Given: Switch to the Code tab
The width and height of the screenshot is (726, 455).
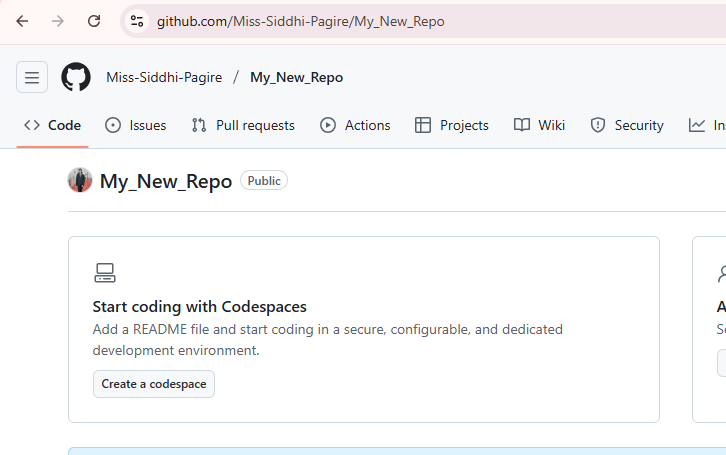Looking at the screenshot, I should [x=53, y=125].
